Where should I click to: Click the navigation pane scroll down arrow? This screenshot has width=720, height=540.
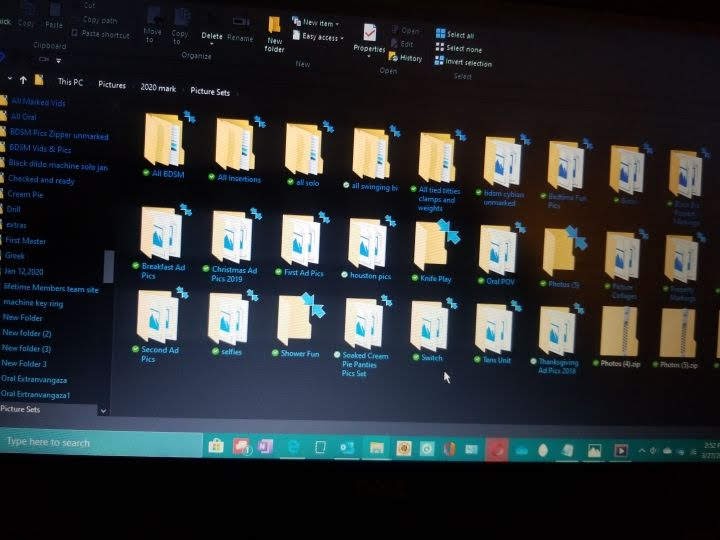tap(103, 410)
